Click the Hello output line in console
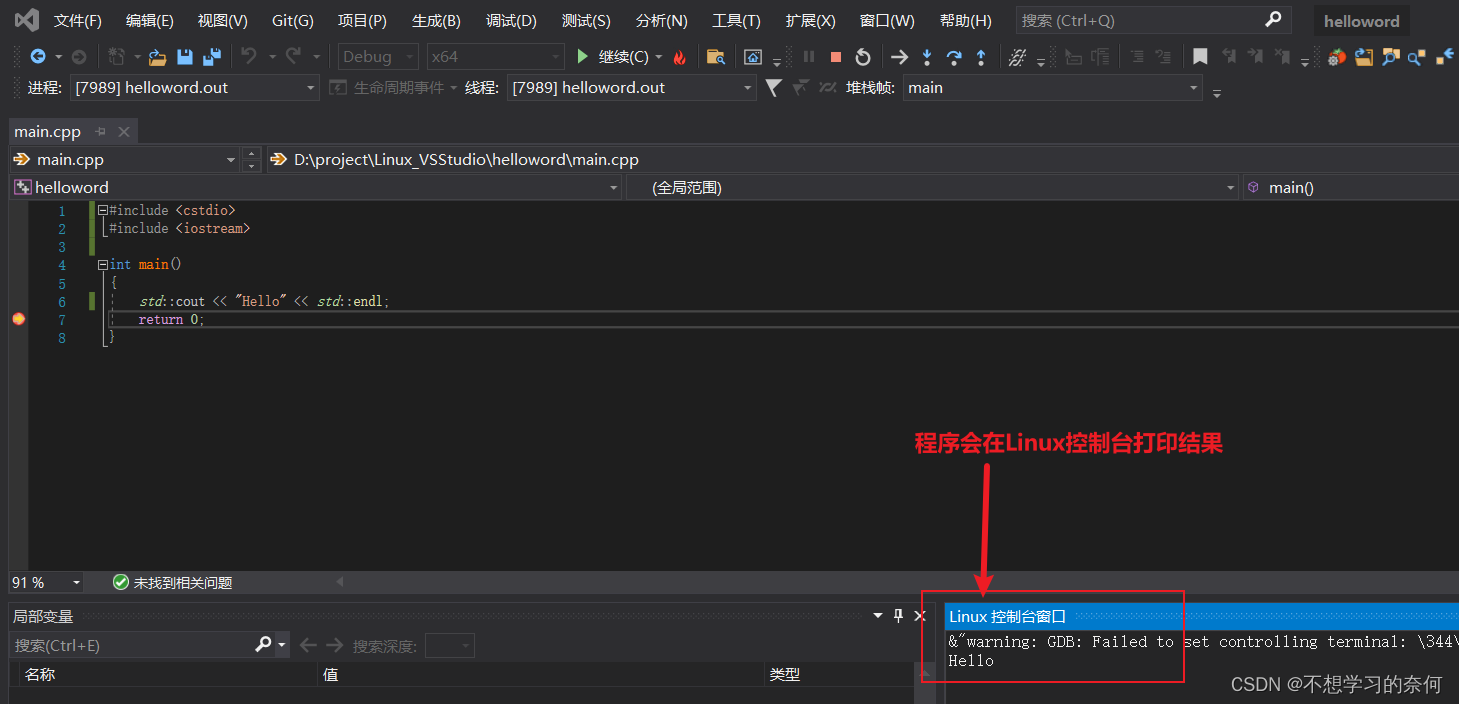 coord(971,661)
